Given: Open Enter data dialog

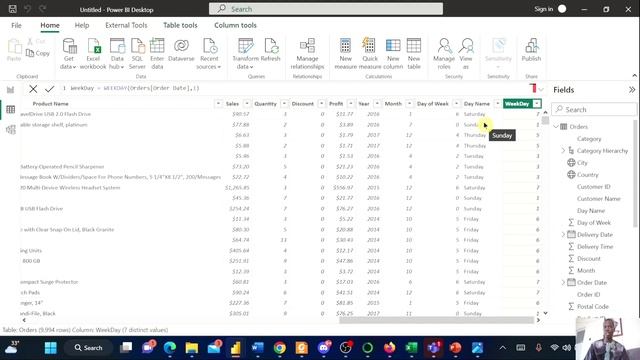Looking at the screenshot, I should click(x=157, y=54).
